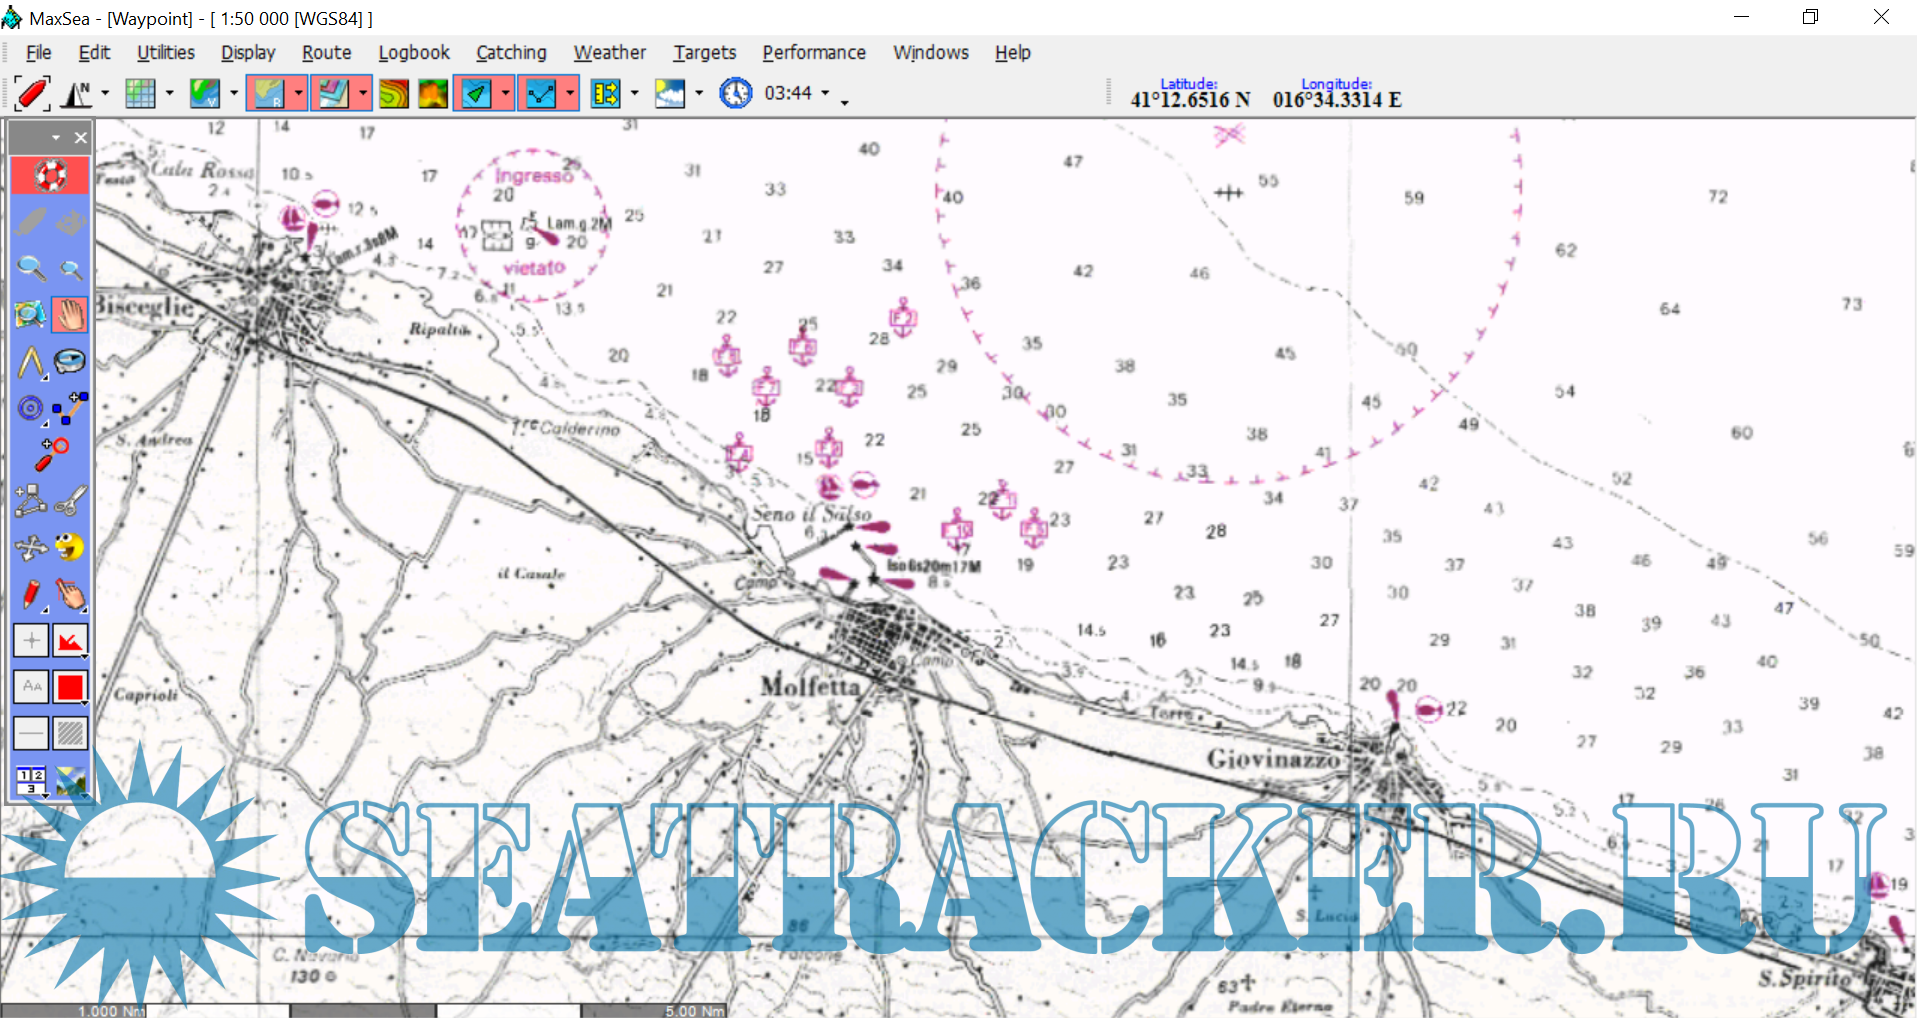Open the Weather menu
Screen dimensions: 1917x1018
coord(609,53)
